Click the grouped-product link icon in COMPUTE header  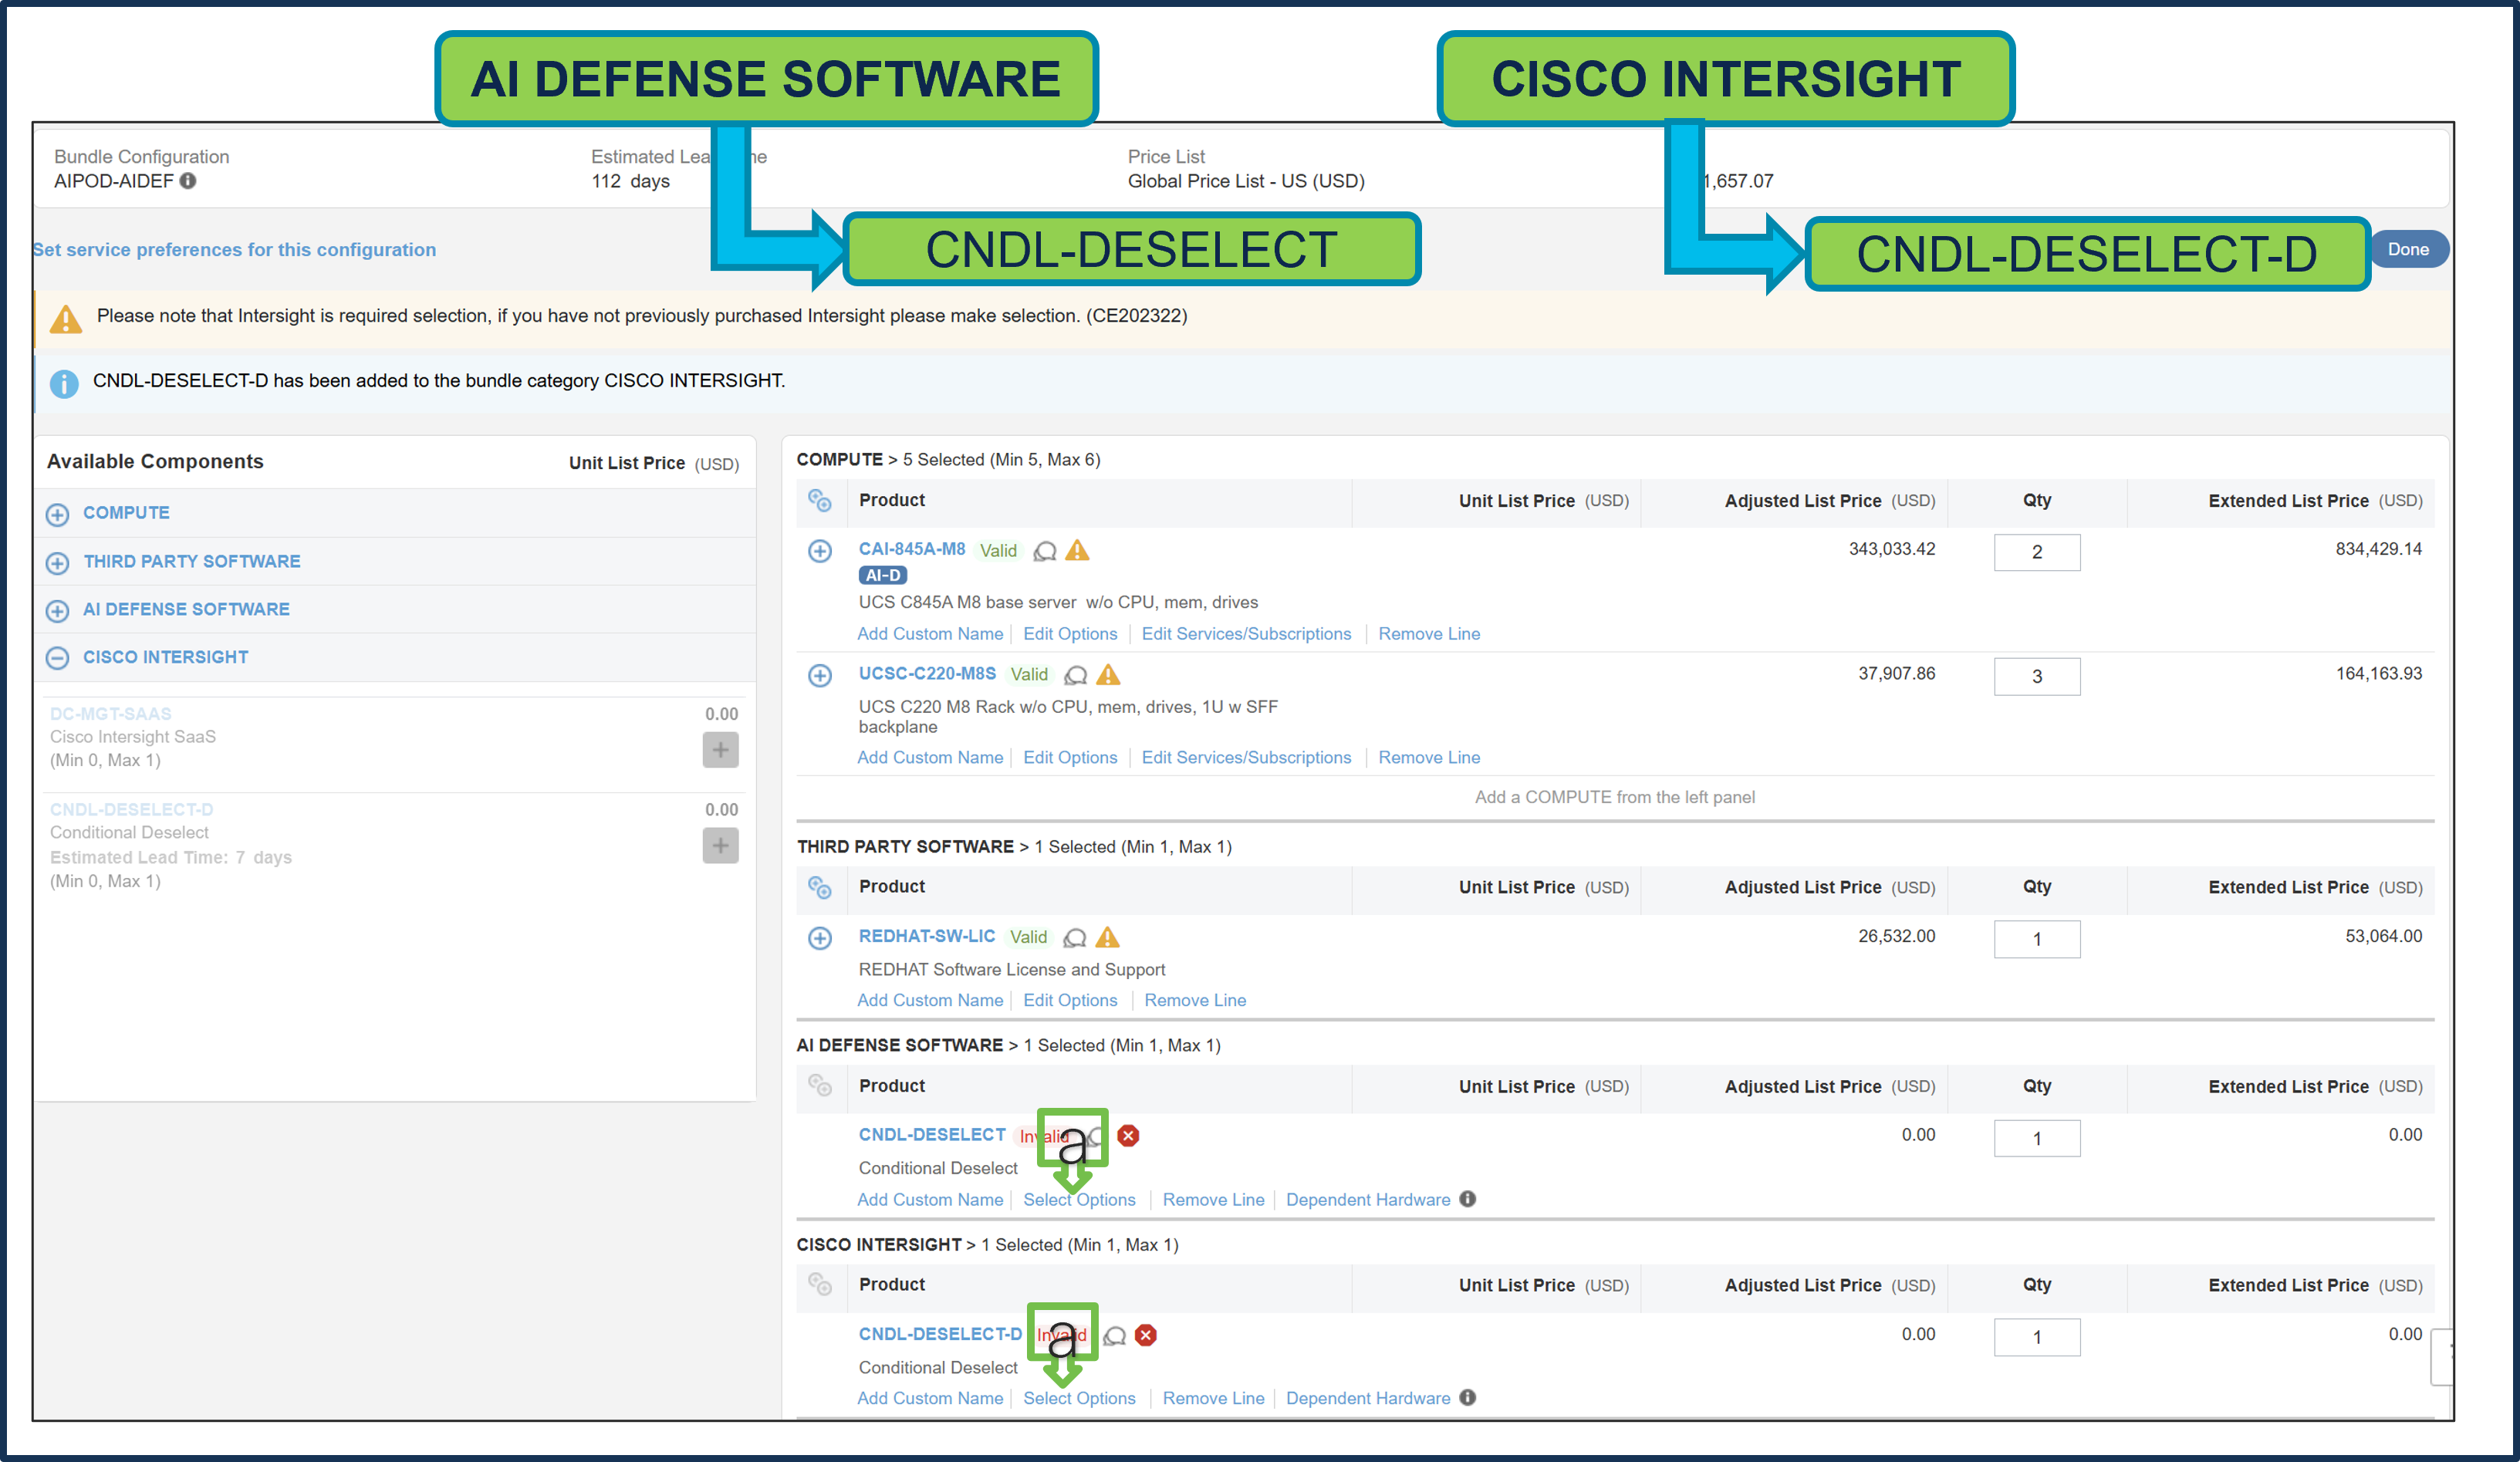[x=821, y=501]
